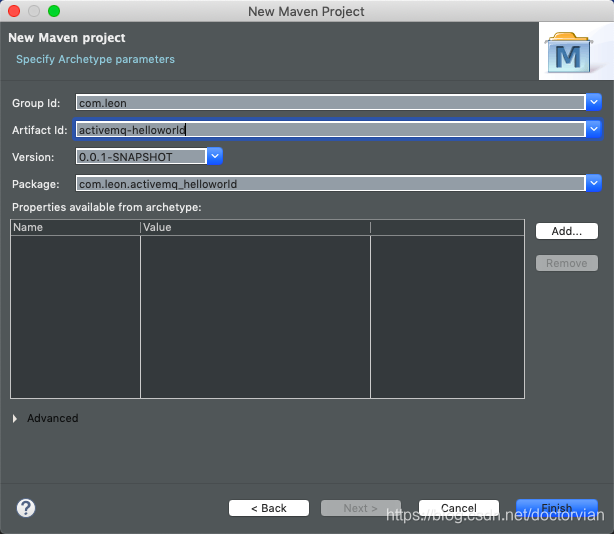Cancel the New Maven Project dialog
This screenshot has height=534, width=614.
click(x=459, y=508)
